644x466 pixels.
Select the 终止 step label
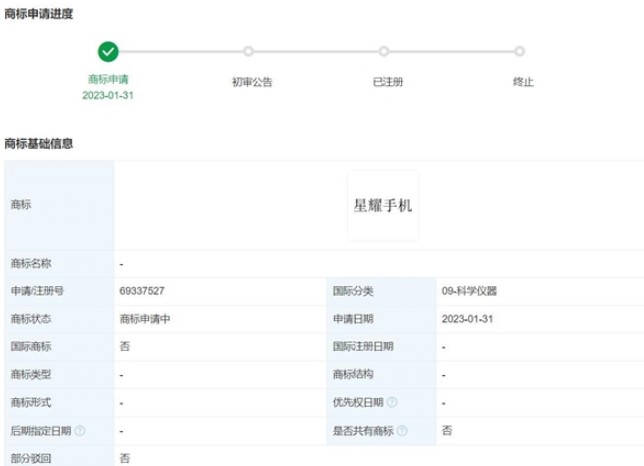pyautogui.click(x=523, y=82)
